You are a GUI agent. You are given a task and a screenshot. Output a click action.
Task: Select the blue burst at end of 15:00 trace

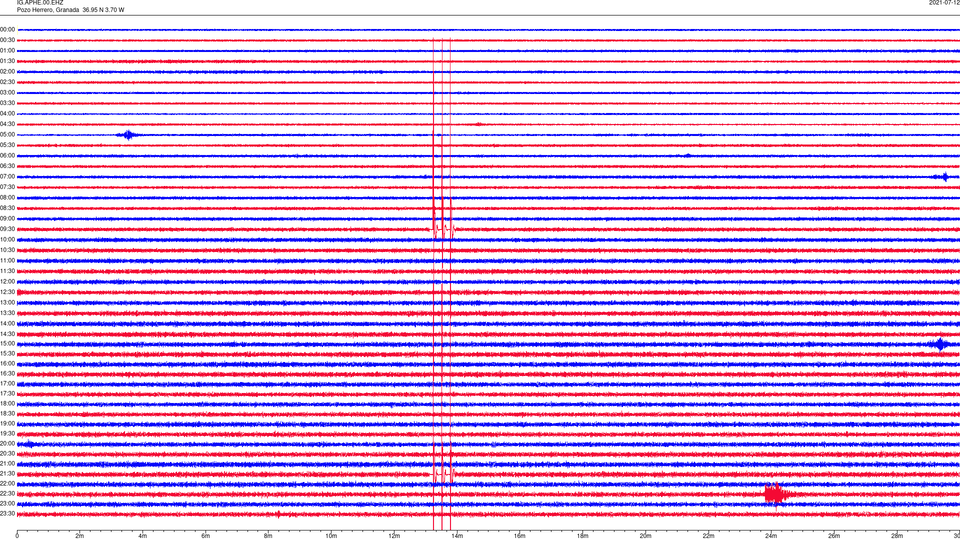coord(940,344)
